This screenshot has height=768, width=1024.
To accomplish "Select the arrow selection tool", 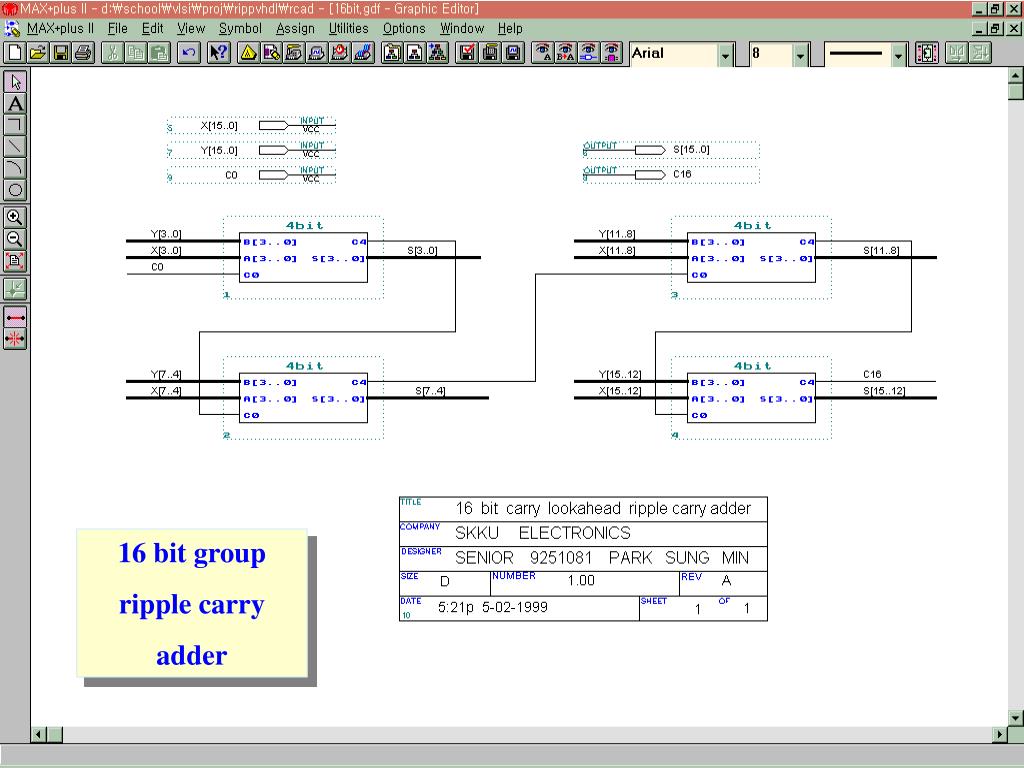I will click(15, 82).
